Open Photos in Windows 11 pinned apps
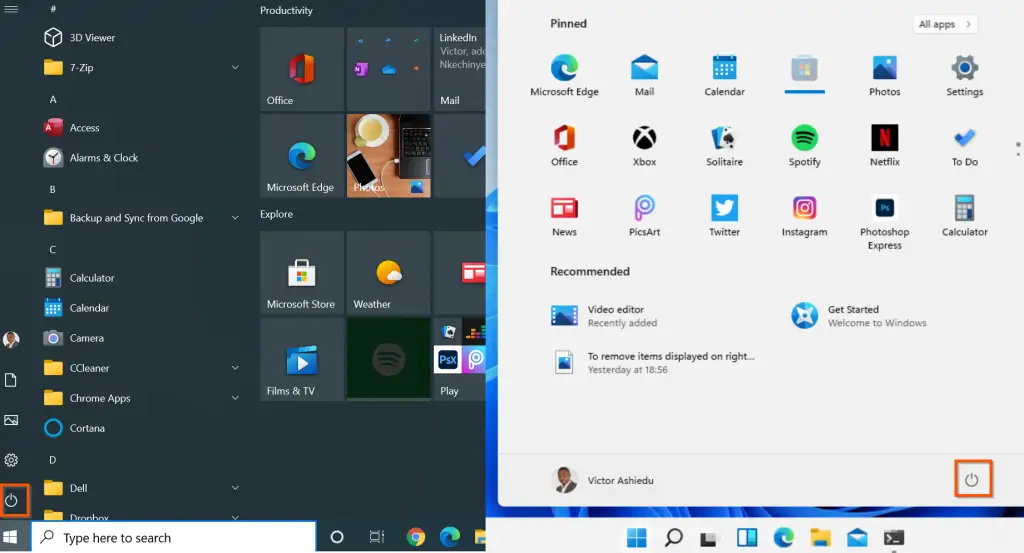The image size is (1024, 553). click(x=884, y=75)
